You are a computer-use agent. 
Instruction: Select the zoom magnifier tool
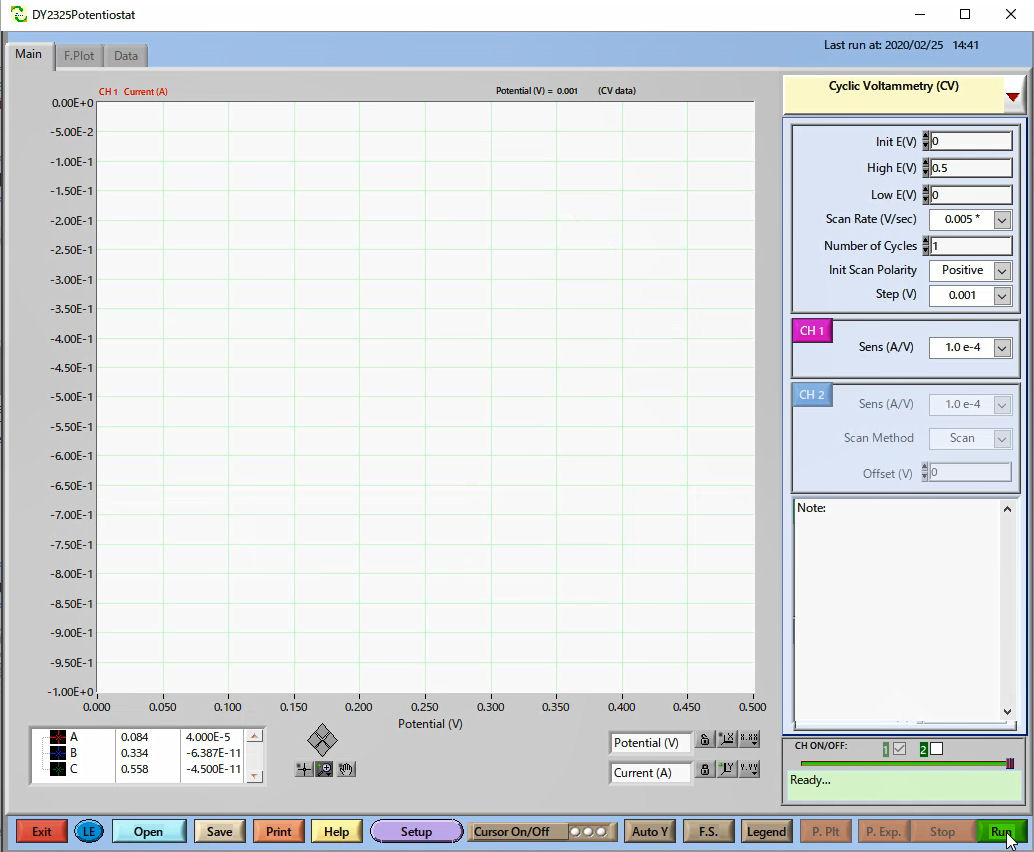(324, 769)
